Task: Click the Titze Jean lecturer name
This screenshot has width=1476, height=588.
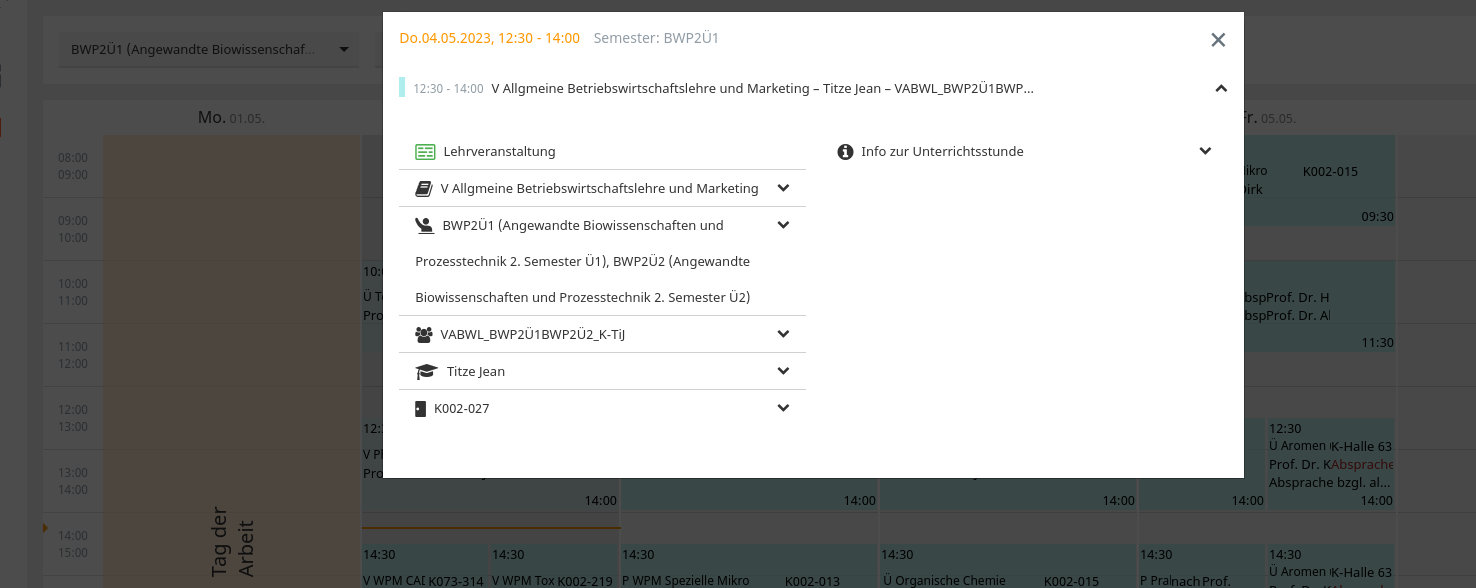Action: click(476, 371)
